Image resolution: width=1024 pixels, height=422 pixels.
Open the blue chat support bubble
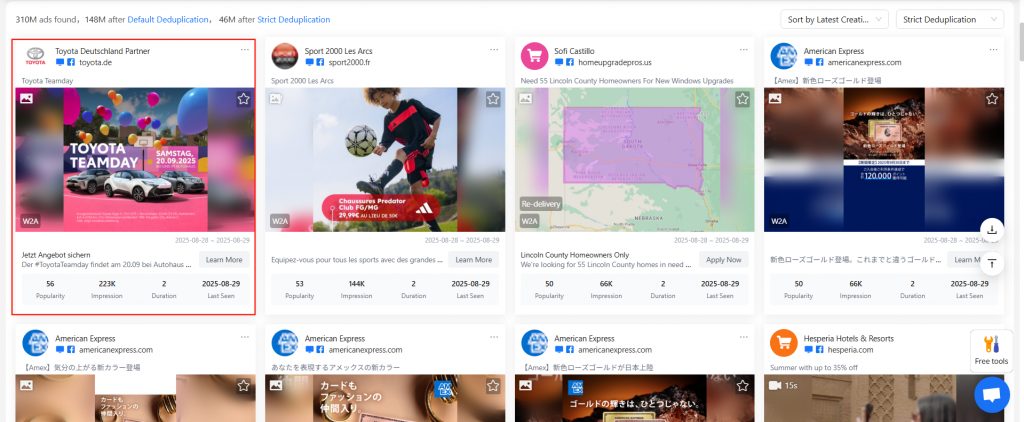[991, 395]
